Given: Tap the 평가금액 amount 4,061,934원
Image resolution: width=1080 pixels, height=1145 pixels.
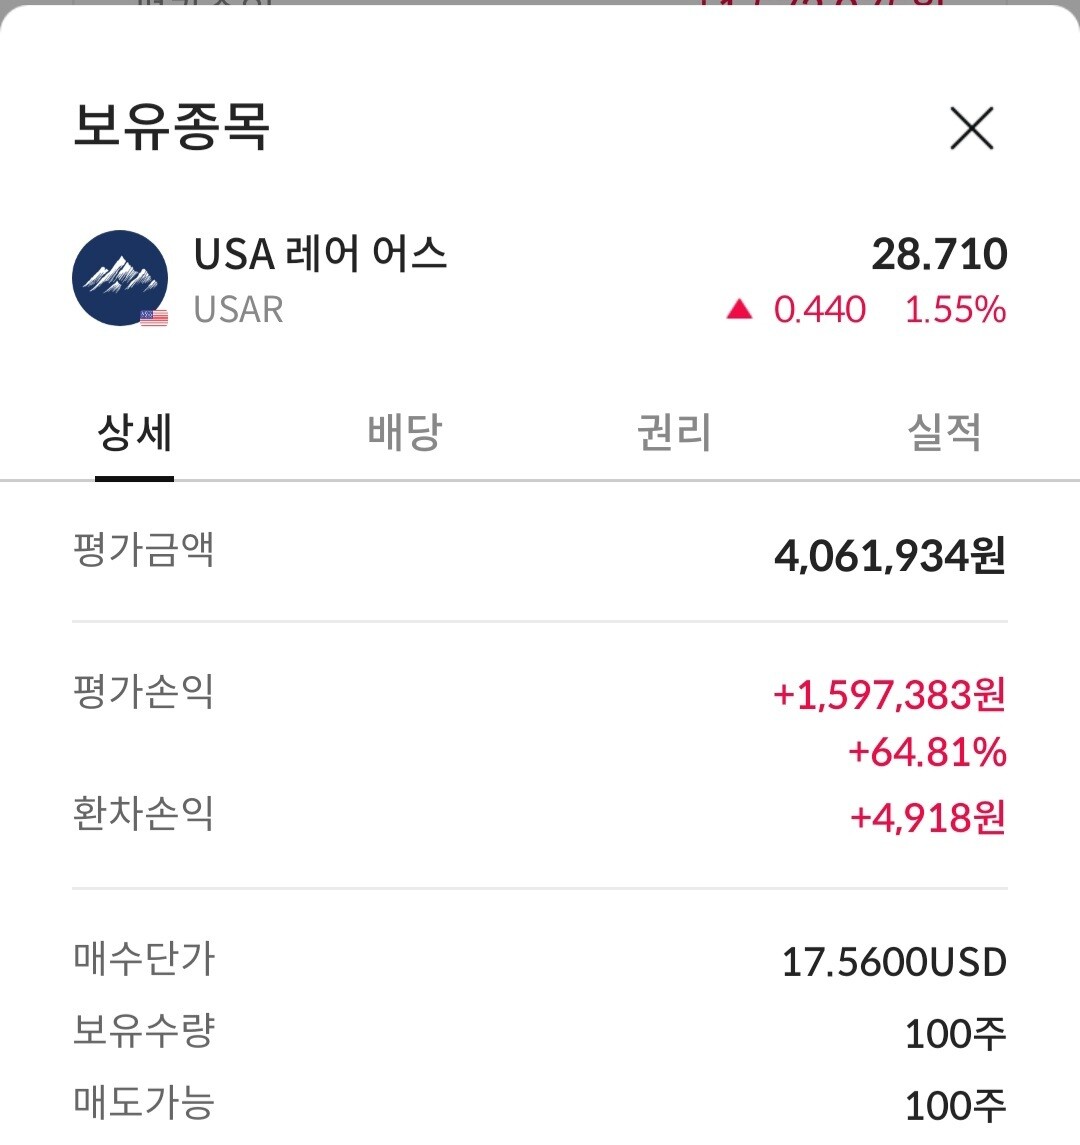Looking at the screenshot, I should (889, 556).
